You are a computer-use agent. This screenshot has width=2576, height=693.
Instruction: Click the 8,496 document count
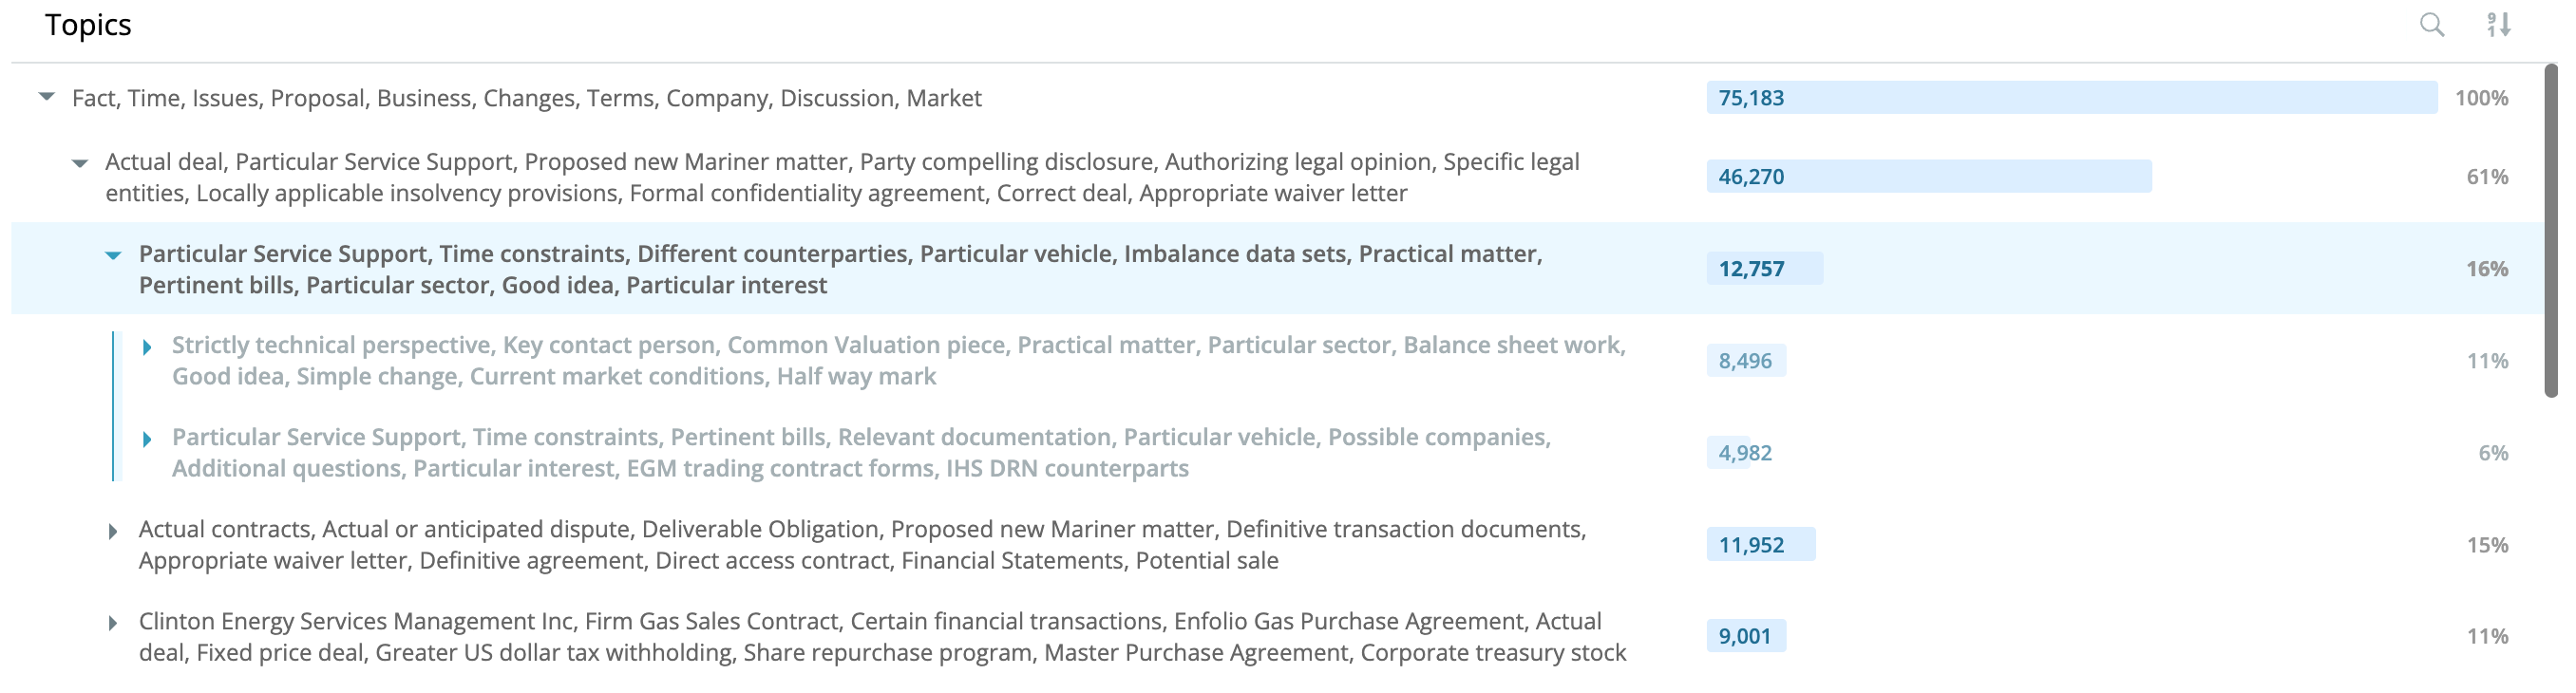[x=1746, y=361]
